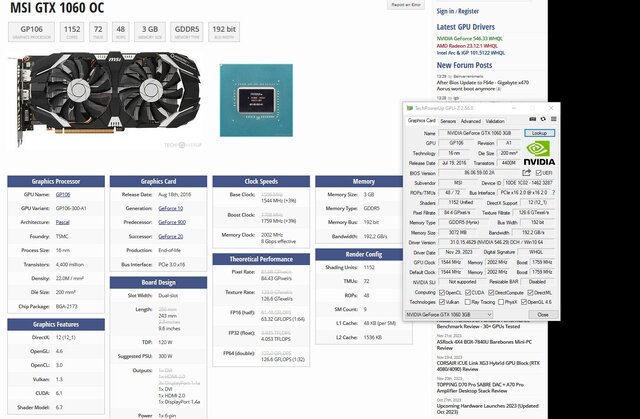Toggle the Ray Tracing checkbox
This screenshot has width=640, height=419.
point(470,301)
